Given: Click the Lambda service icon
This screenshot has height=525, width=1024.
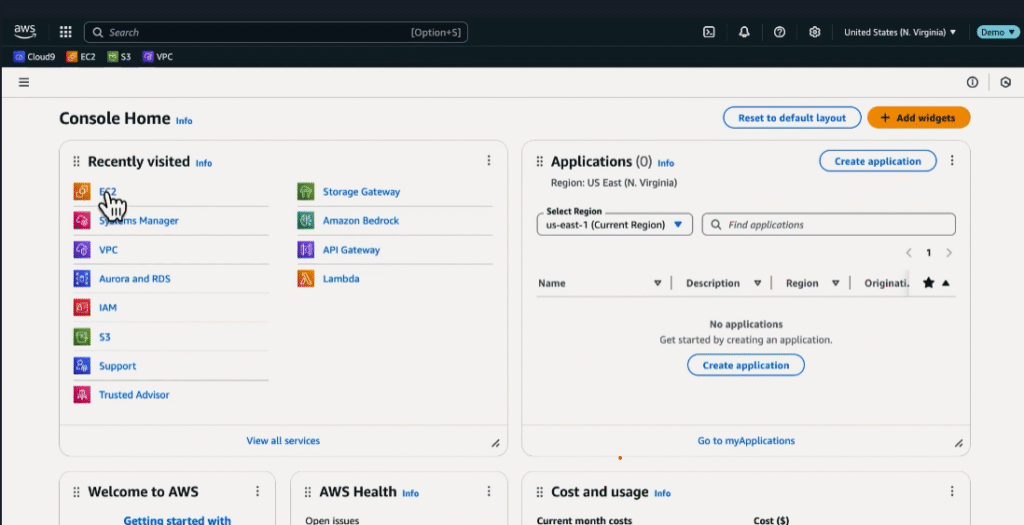Looking at the screenshot, I should point(306,279).
